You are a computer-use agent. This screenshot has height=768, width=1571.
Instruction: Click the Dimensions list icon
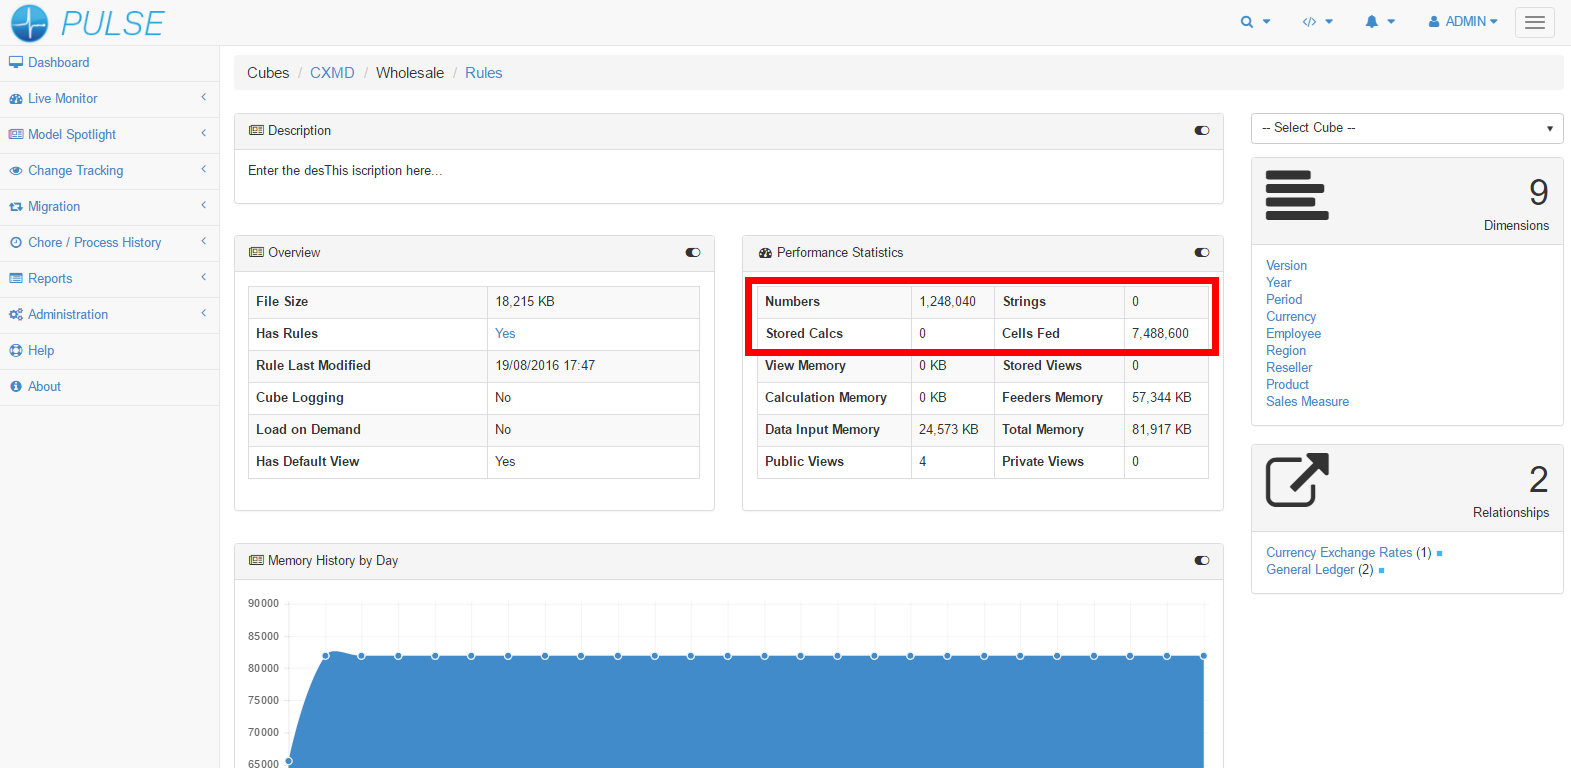[1297, 195]
